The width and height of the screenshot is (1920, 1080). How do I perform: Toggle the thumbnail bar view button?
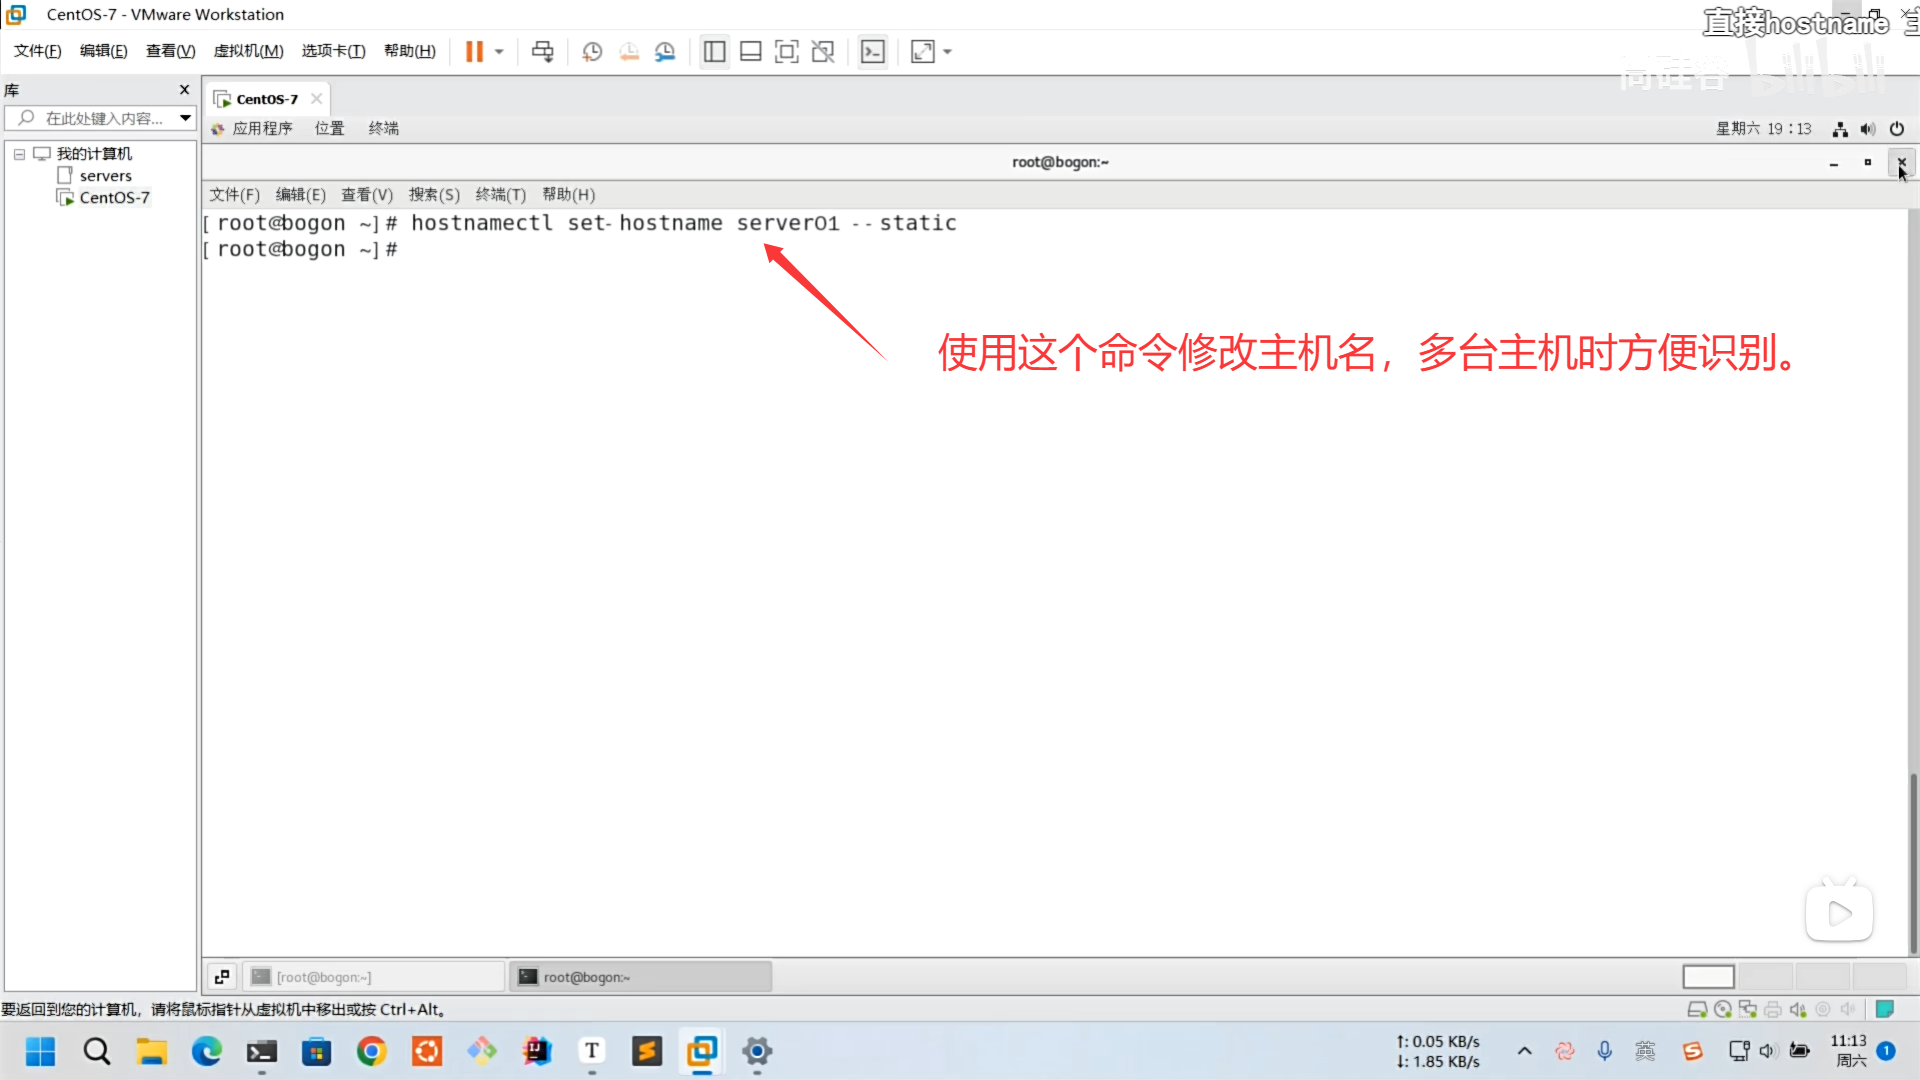pos(750,51)
